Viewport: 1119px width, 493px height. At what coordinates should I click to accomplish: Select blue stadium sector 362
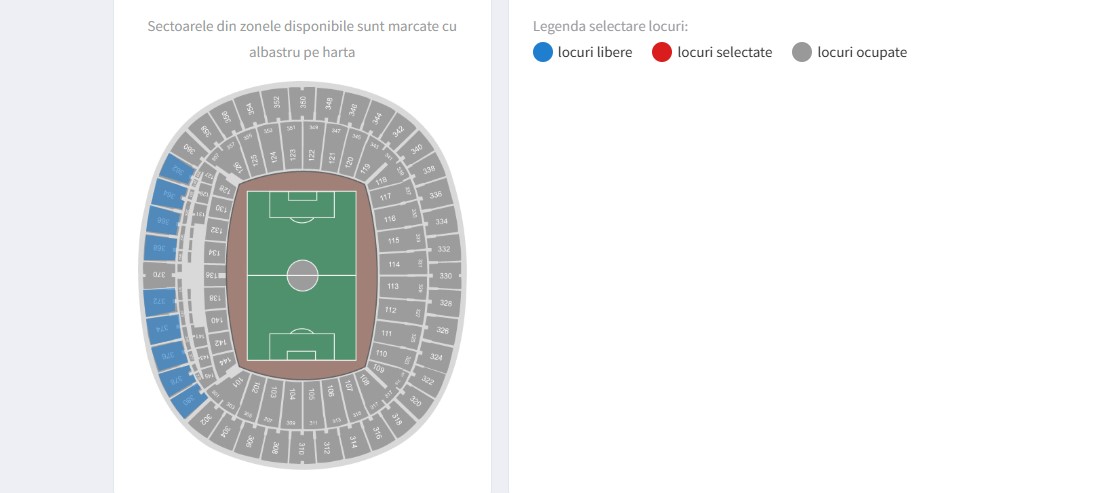pos(181,171)
